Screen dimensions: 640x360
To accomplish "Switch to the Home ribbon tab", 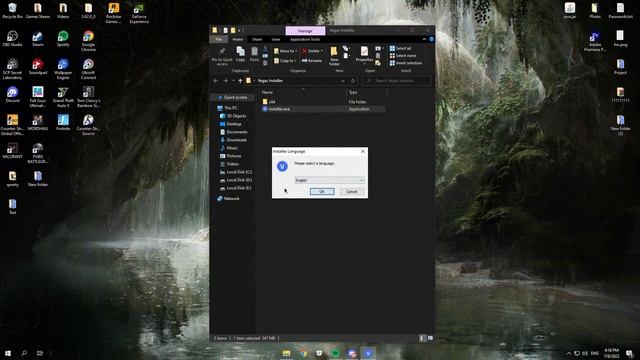I will click(x=238, y=39).
